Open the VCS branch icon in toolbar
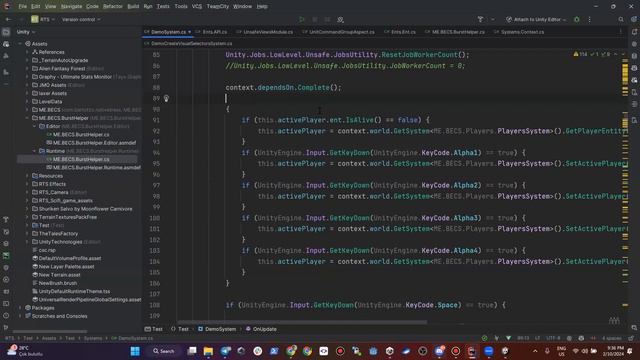The width and height of the screenshot is (640, 360). pyautogui.click(x=480, y=19)
